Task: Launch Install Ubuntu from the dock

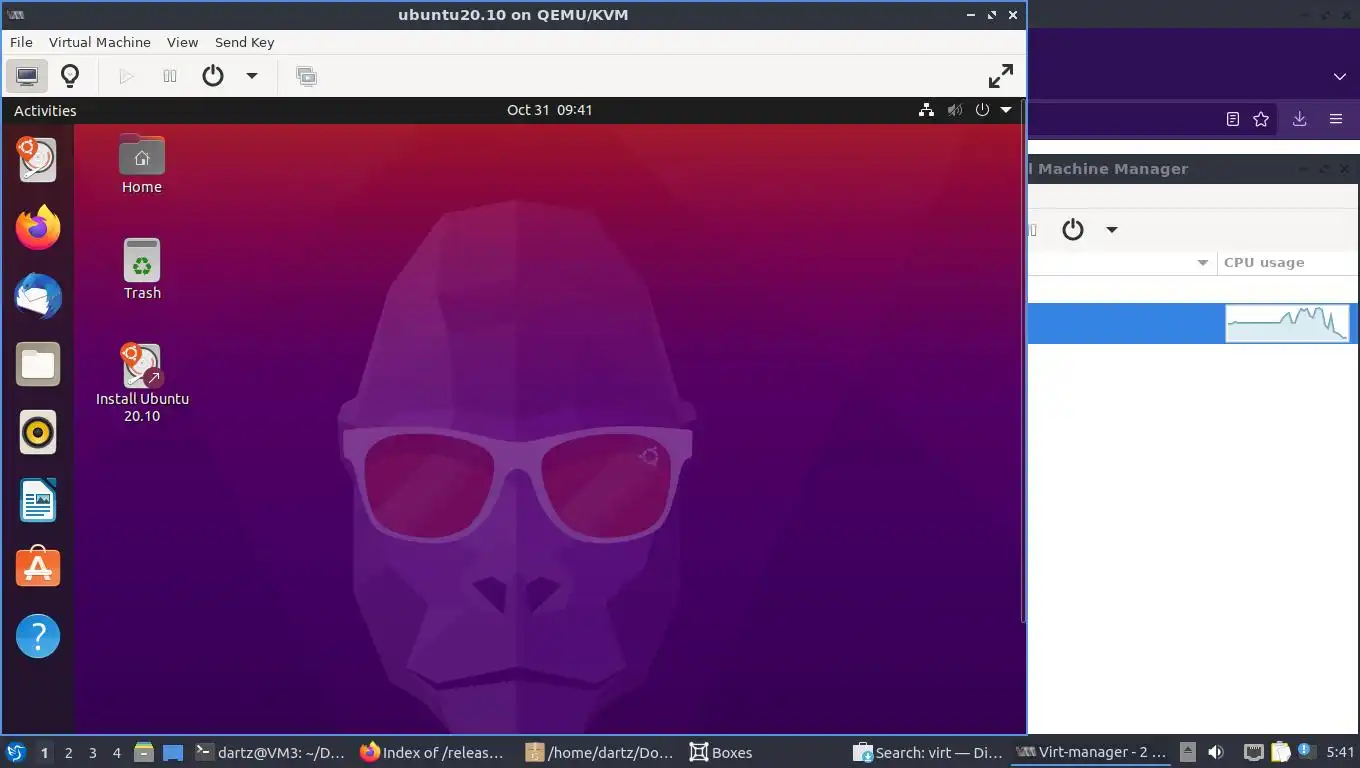Action: (x=38, y=160)
